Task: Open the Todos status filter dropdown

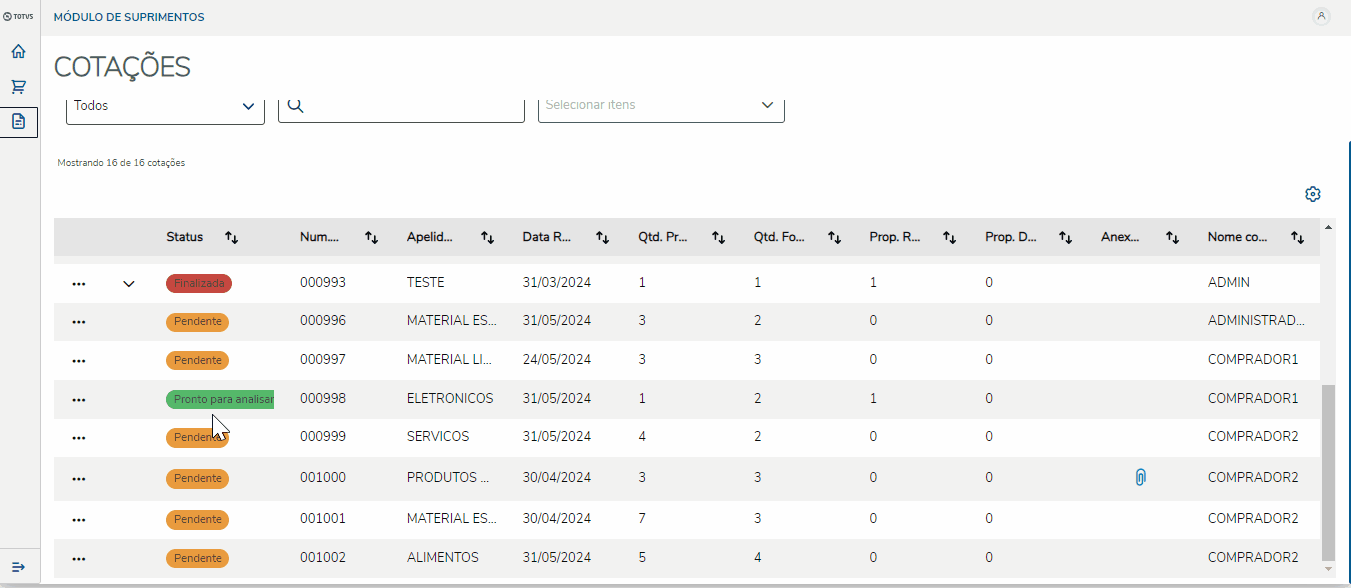Action: pyautogui.click(x=165, y=106)
